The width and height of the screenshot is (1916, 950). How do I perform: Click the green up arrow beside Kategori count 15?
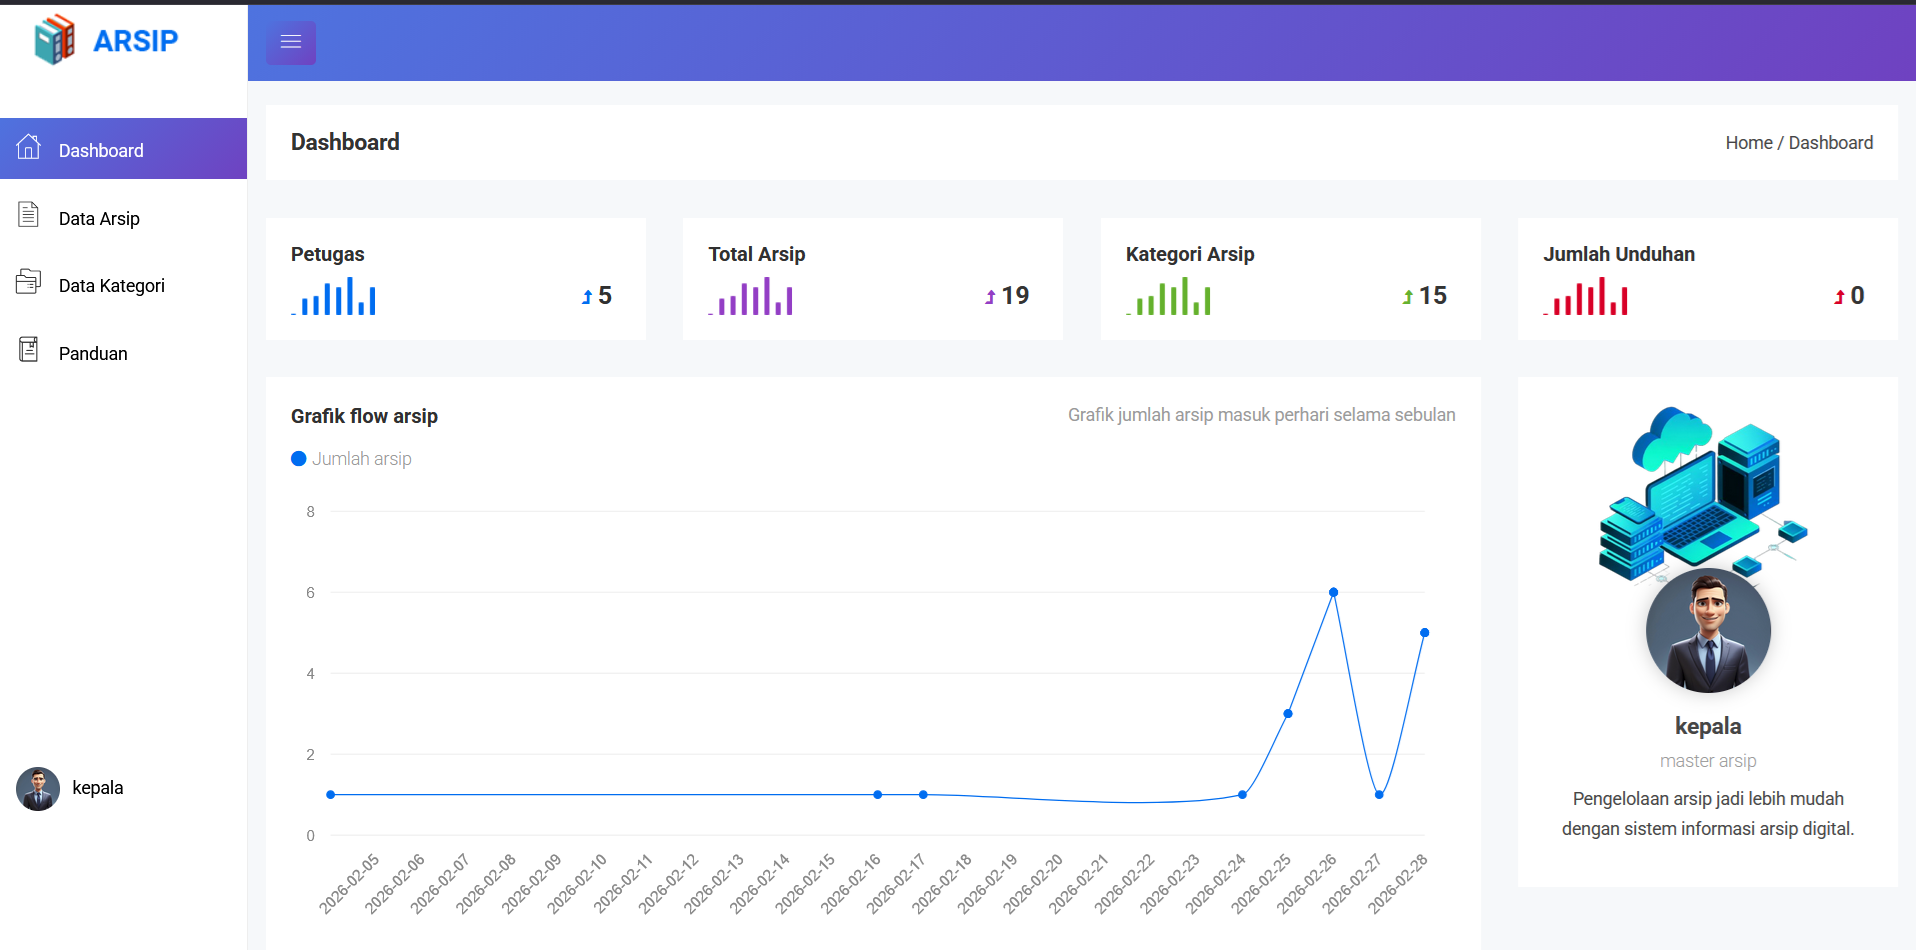click(x=1408, y=297)
